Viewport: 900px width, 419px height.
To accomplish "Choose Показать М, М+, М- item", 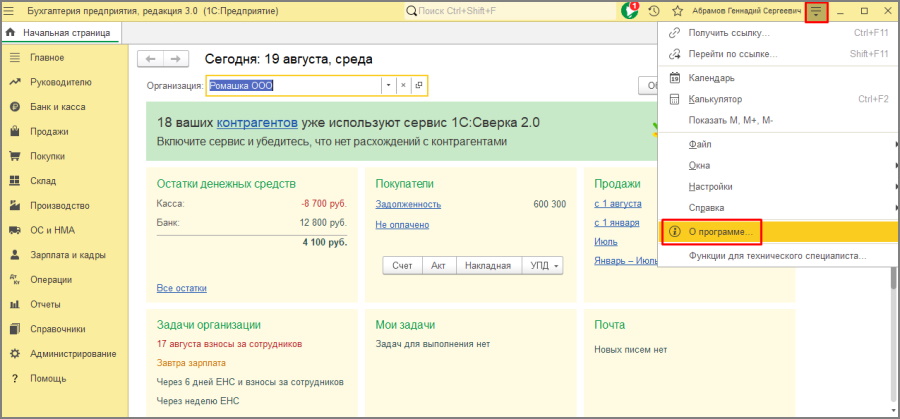I will pyautogui.click(x=778, y=121).
